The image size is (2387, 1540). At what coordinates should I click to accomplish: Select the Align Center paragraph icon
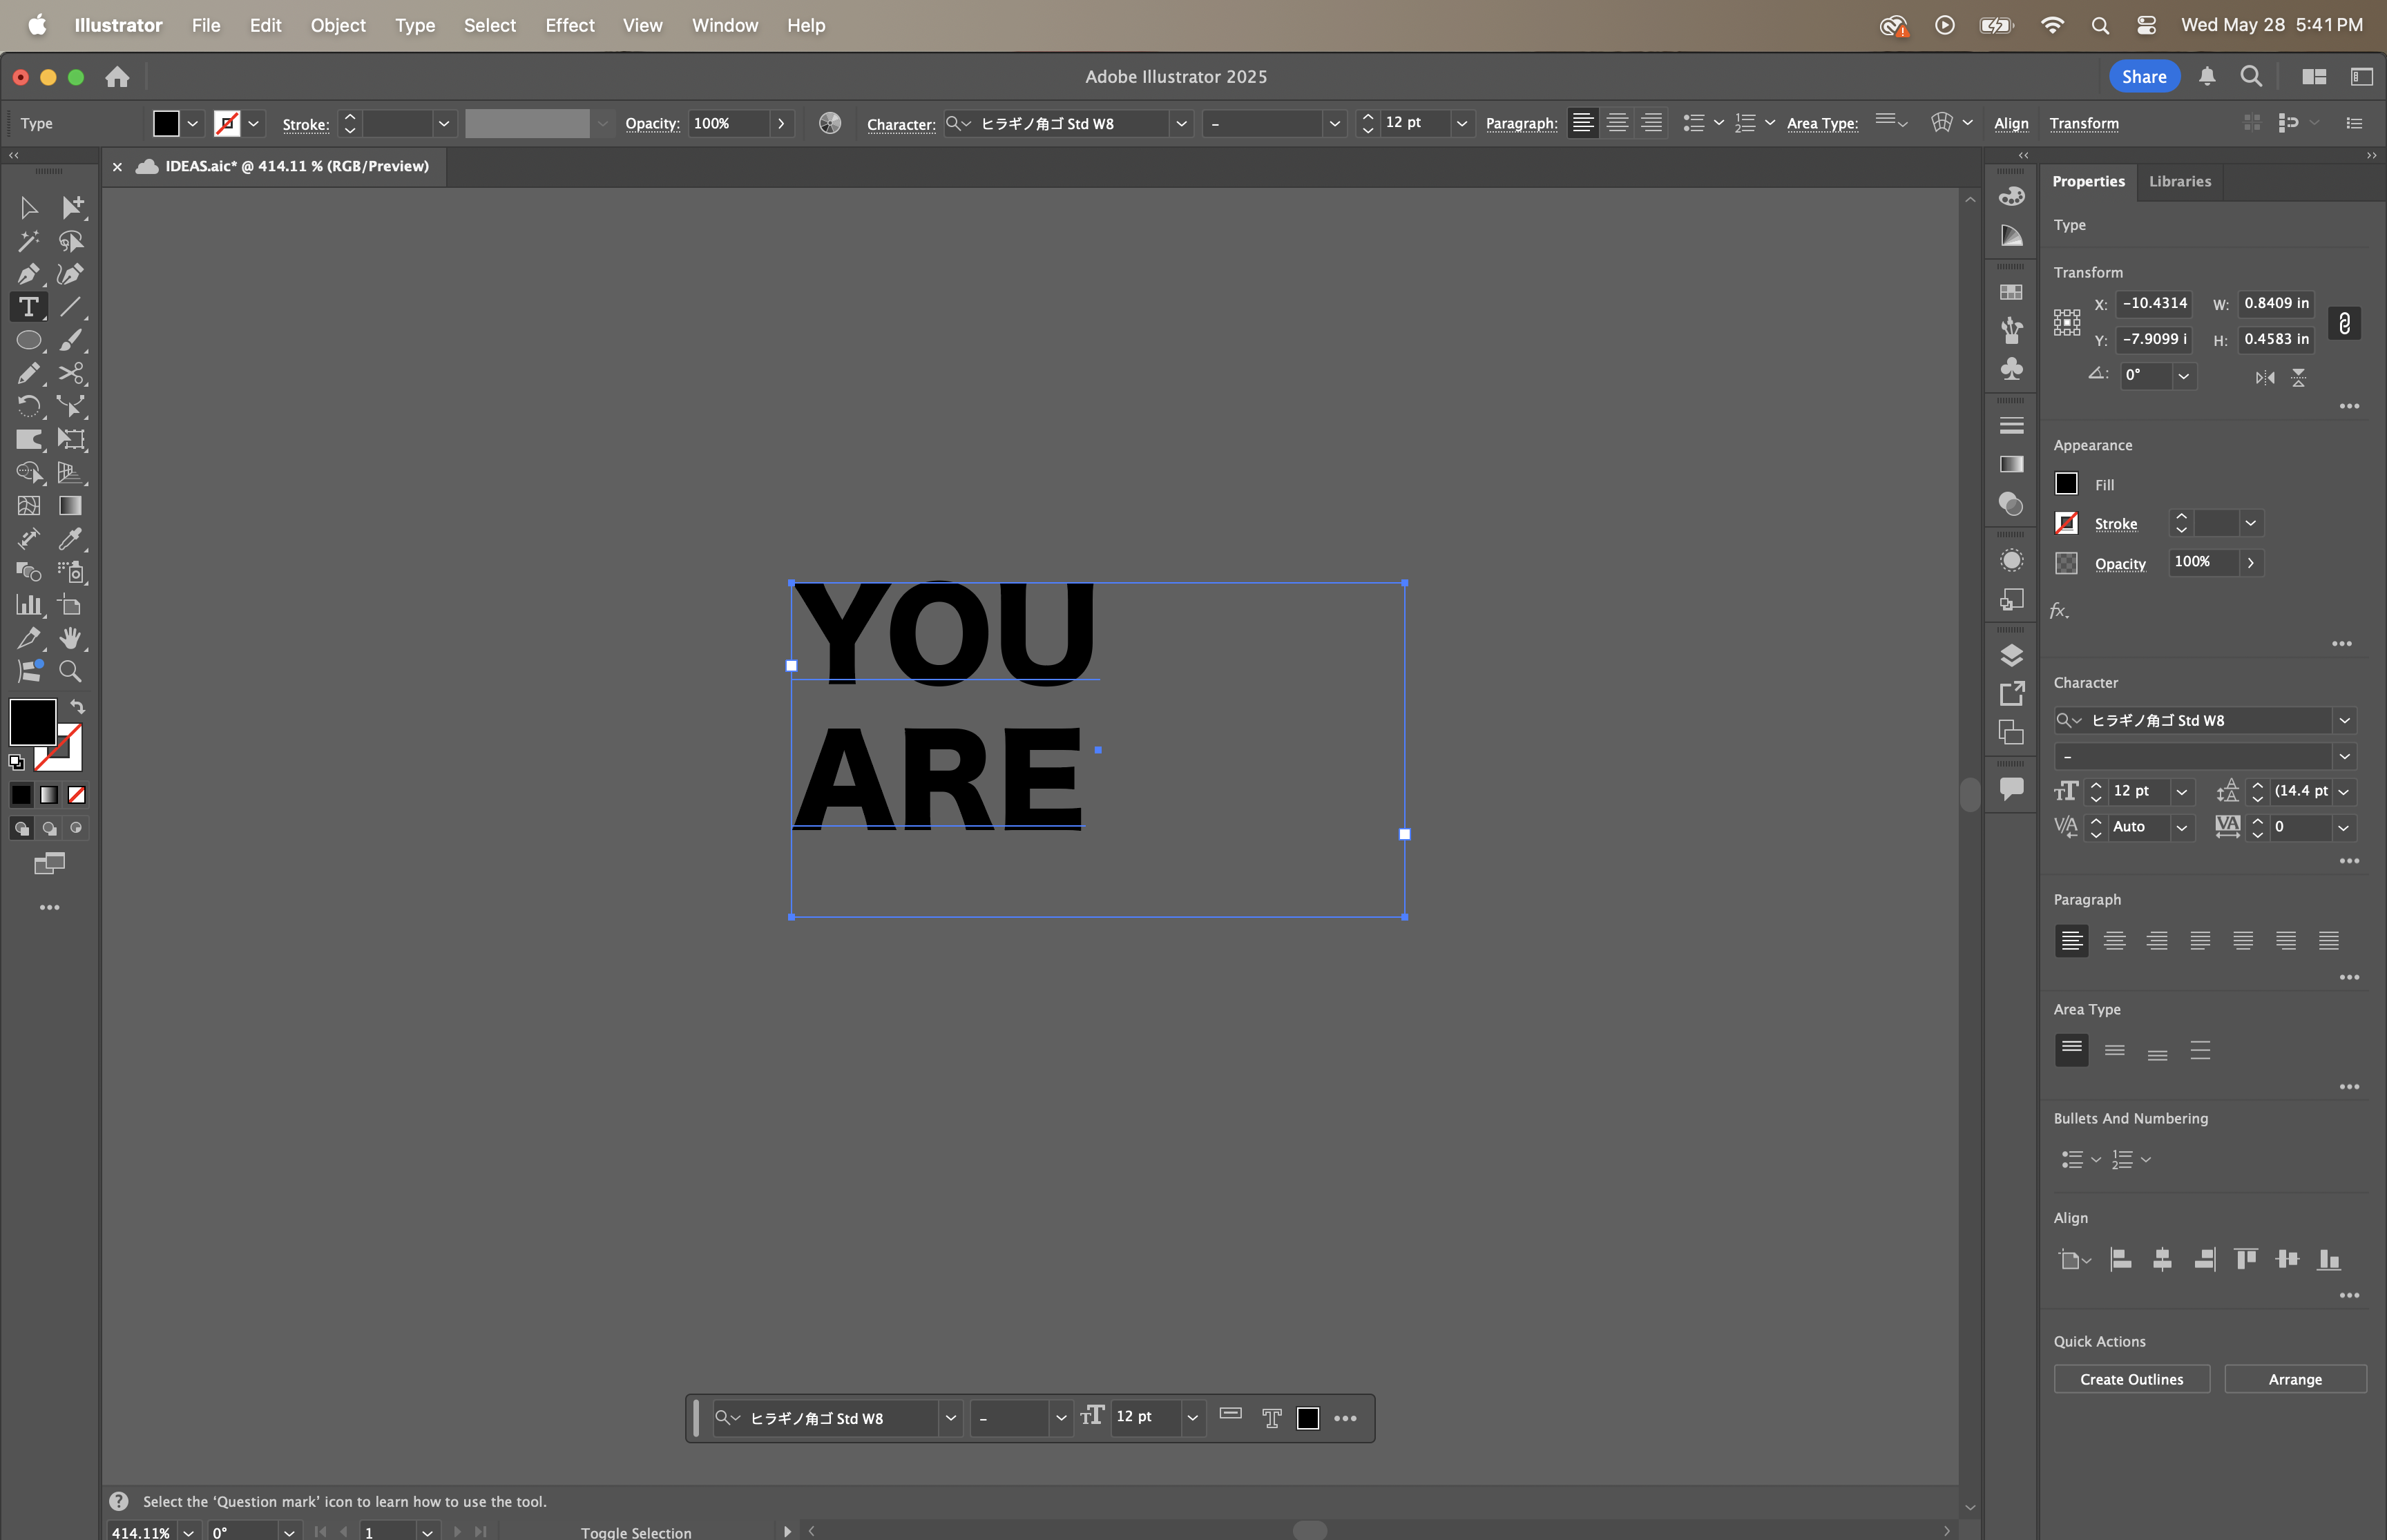pos(2113,940)
